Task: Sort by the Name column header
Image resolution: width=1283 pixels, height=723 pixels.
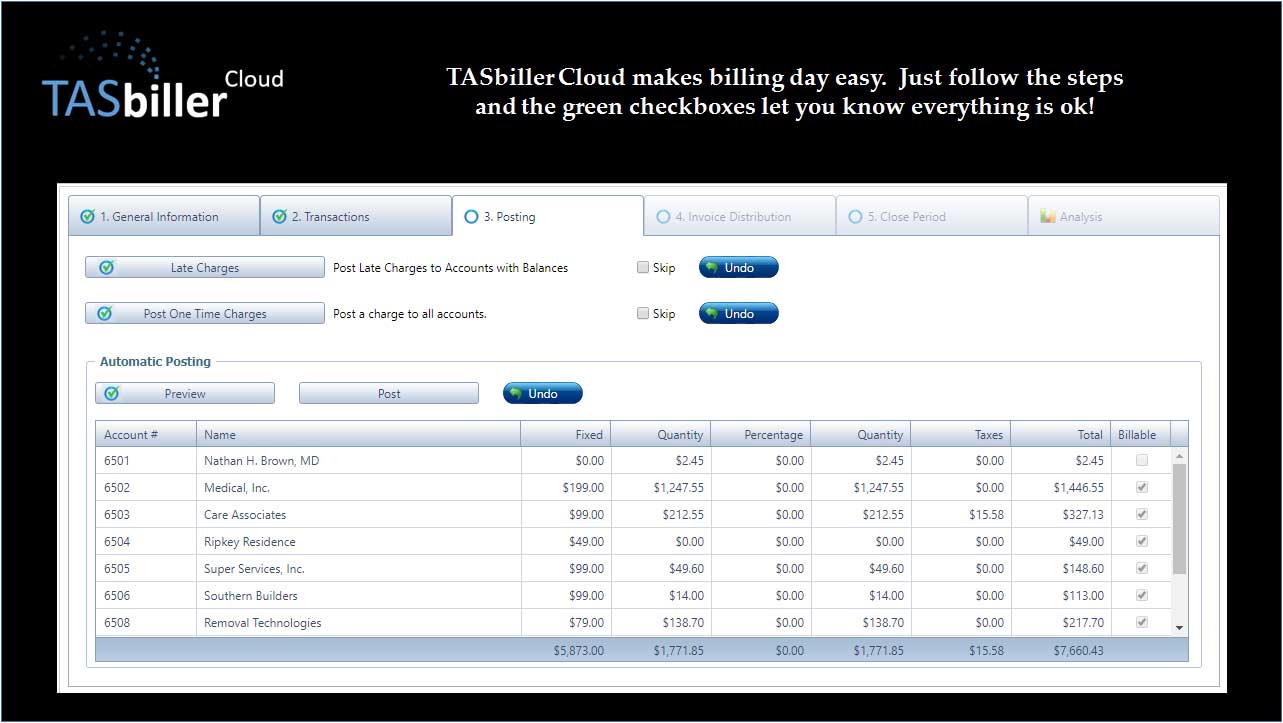Action: pos(358,434)
